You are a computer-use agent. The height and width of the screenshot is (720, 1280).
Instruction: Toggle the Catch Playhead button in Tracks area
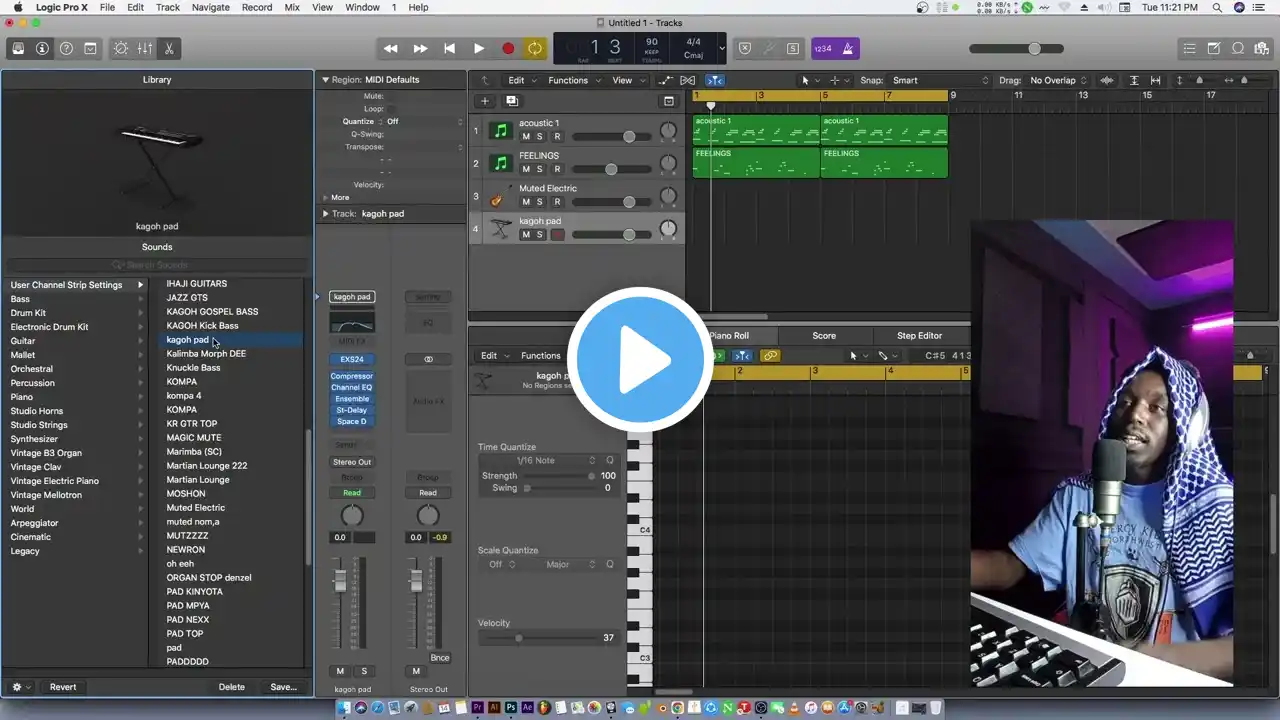[715, 80]
